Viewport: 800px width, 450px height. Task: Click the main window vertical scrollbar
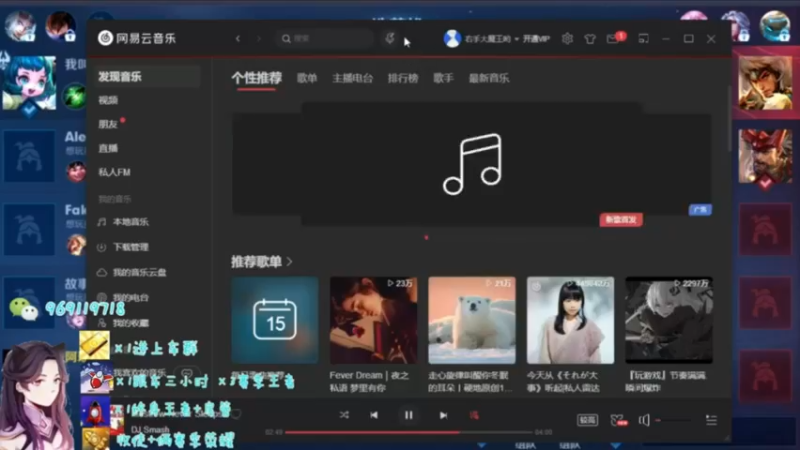(729, 118)
